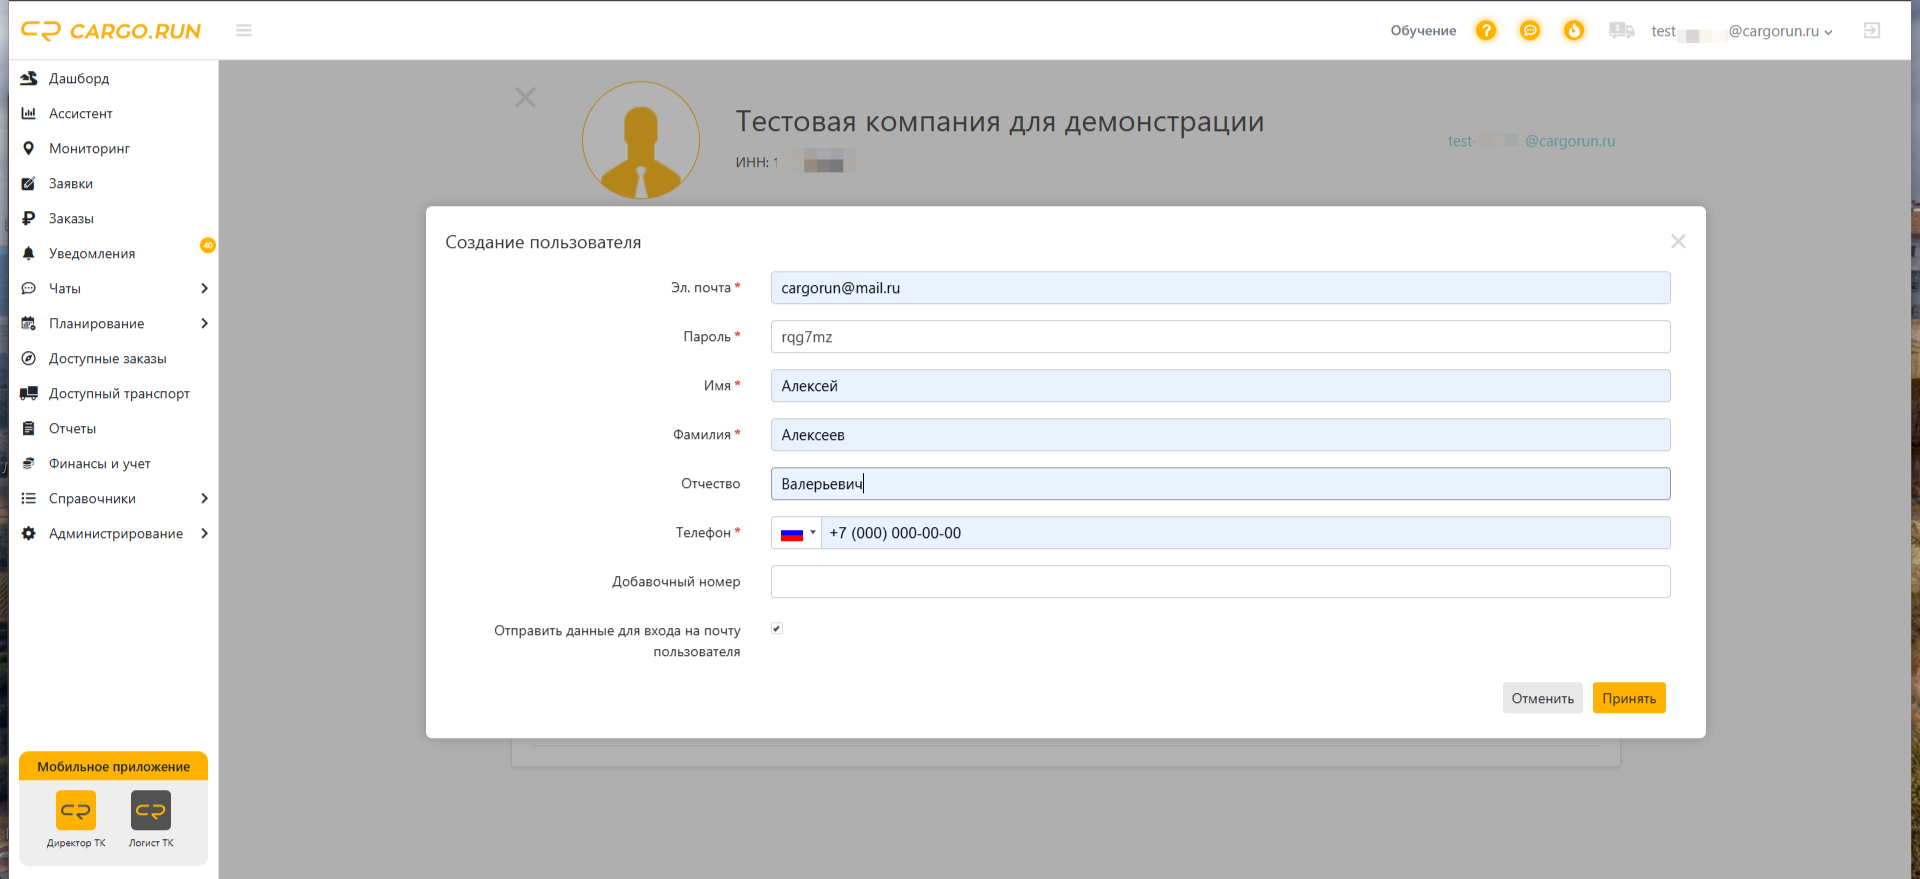The width and height of the screenshot is (1920, 879).
Task: Click the Добавочный номер input field
Action: click(1220, 582)
